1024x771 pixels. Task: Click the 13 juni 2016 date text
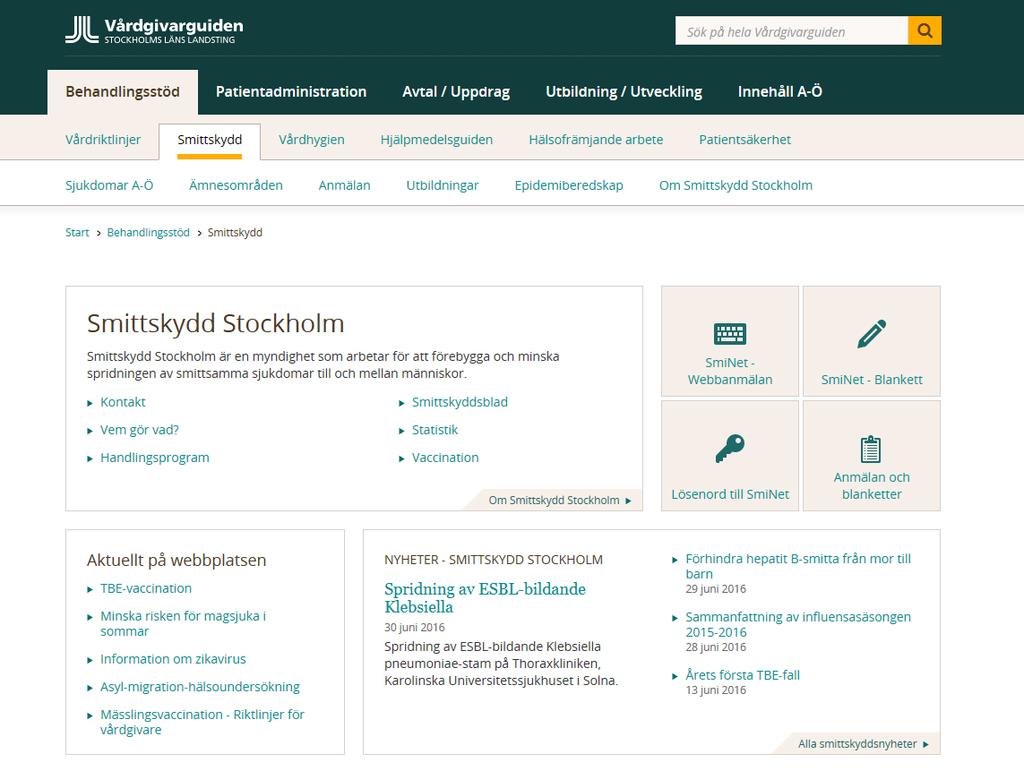pyautogui.click(x=716, y=690)
